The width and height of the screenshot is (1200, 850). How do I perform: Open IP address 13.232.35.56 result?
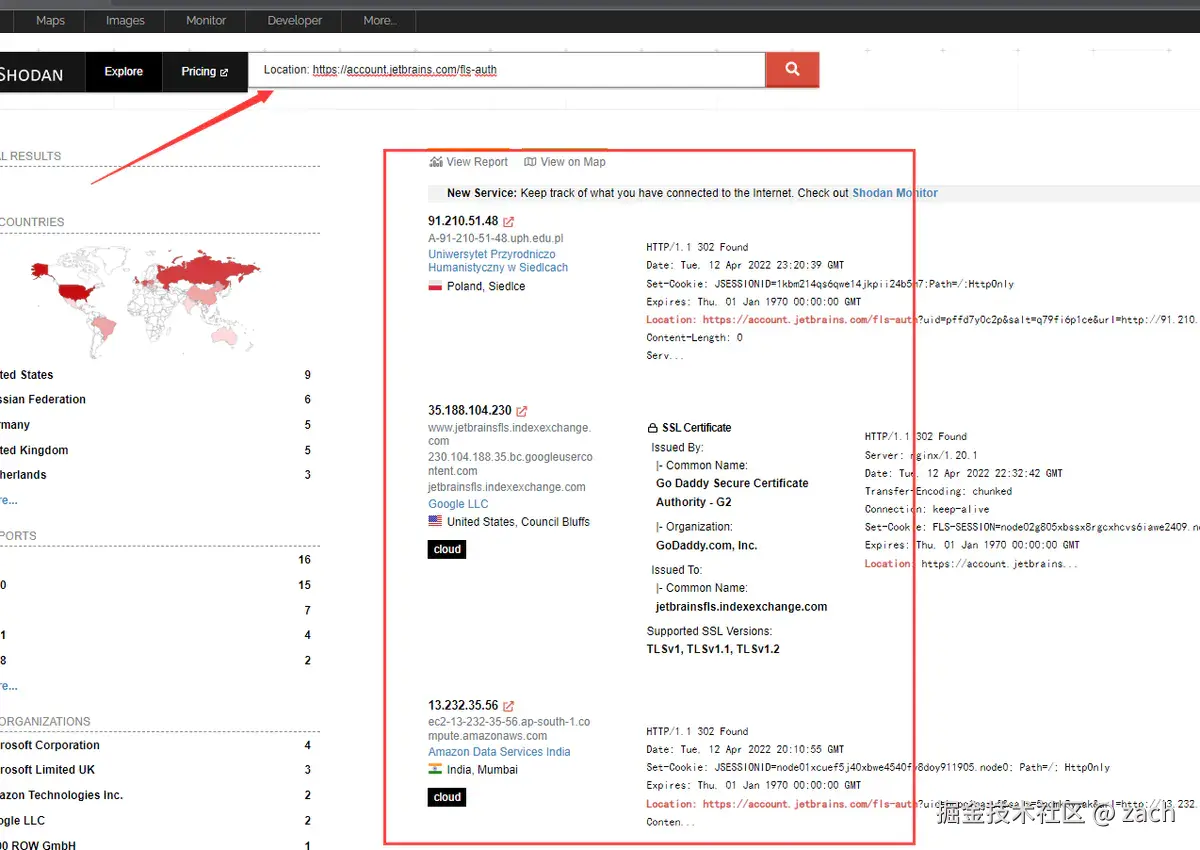(x=463, y=705)
